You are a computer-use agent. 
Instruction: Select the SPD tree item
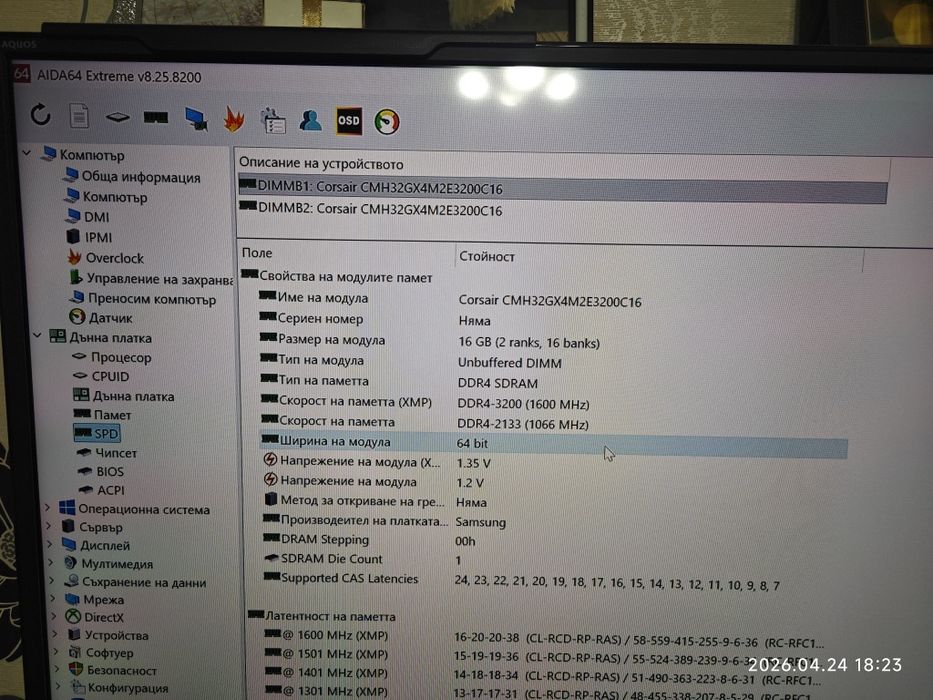point(97,433)
